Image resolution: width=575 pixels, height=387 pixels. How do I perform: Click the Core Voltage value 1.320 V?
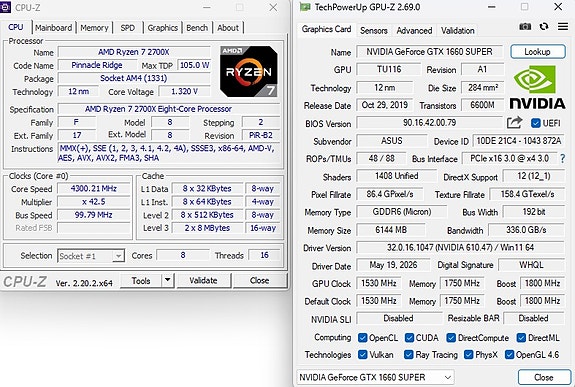(x=184, y=91)
